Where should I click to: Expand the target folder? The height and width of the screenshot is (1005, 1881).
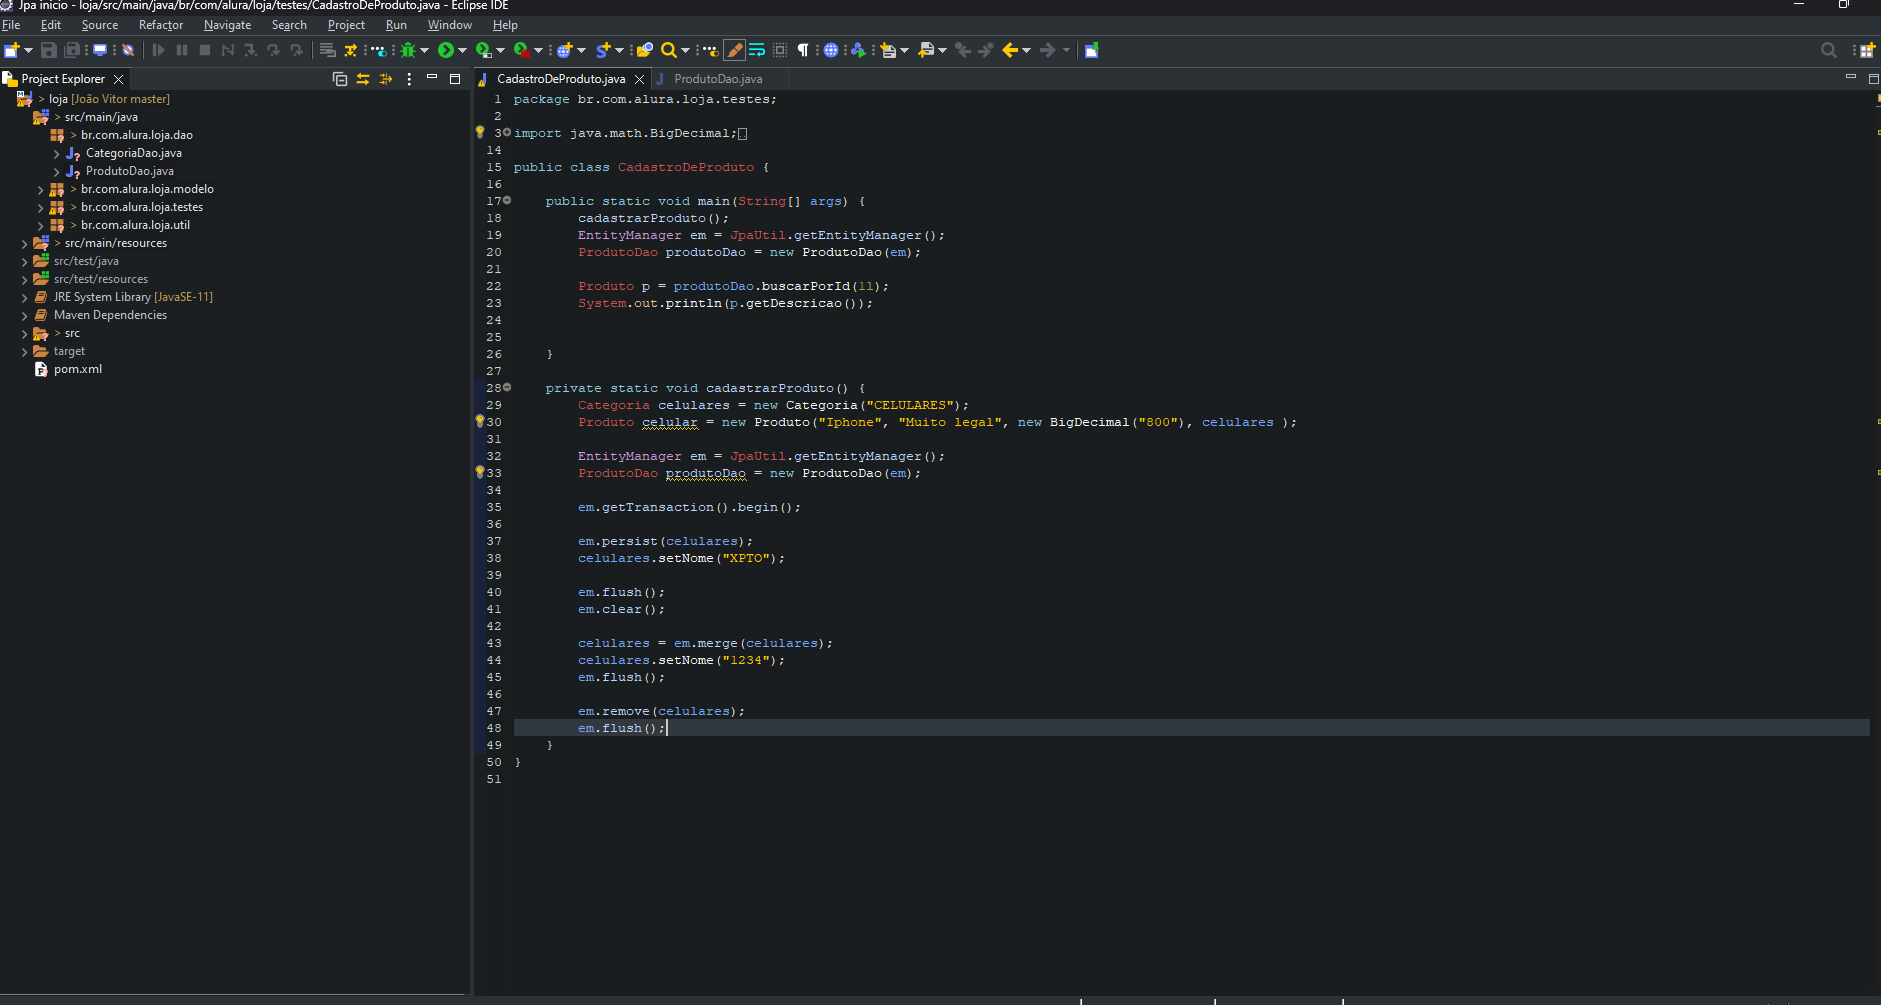point(24,351)
